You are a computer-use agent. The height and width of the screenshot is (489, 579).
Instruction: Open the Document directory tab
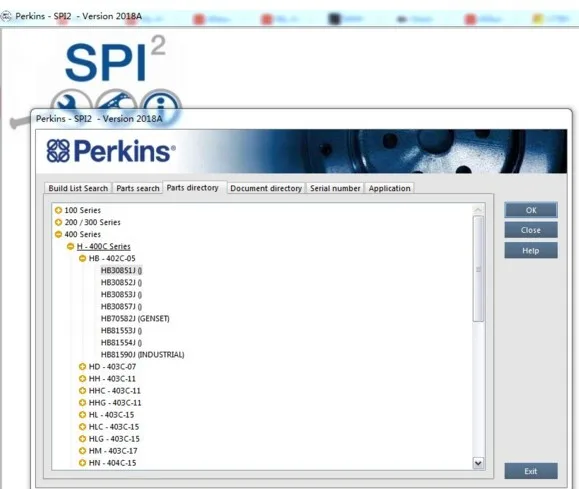[x=266, y=188]
